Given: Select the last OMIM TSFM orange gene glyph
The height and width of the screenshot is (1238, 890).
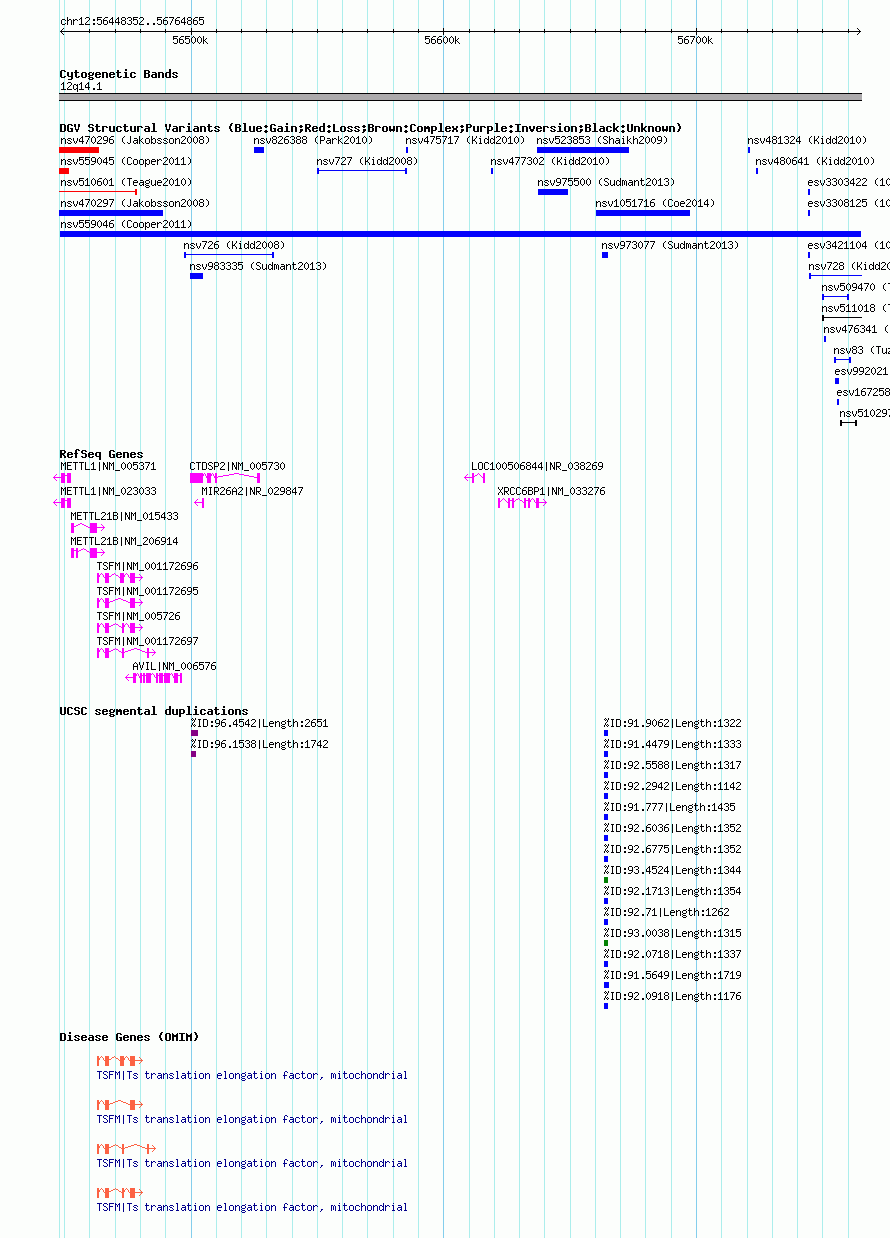Looking at the screenshot, I should pyautogui.click(x=119, y=1193).
